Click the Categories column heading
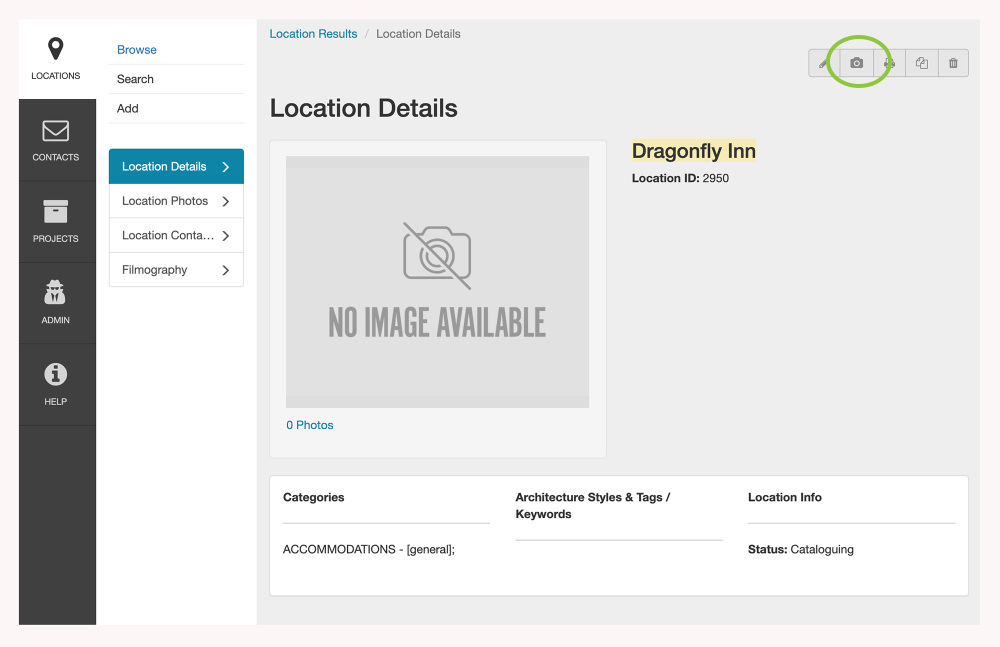This screenshot has height=647, width=1000. [314, 497]
